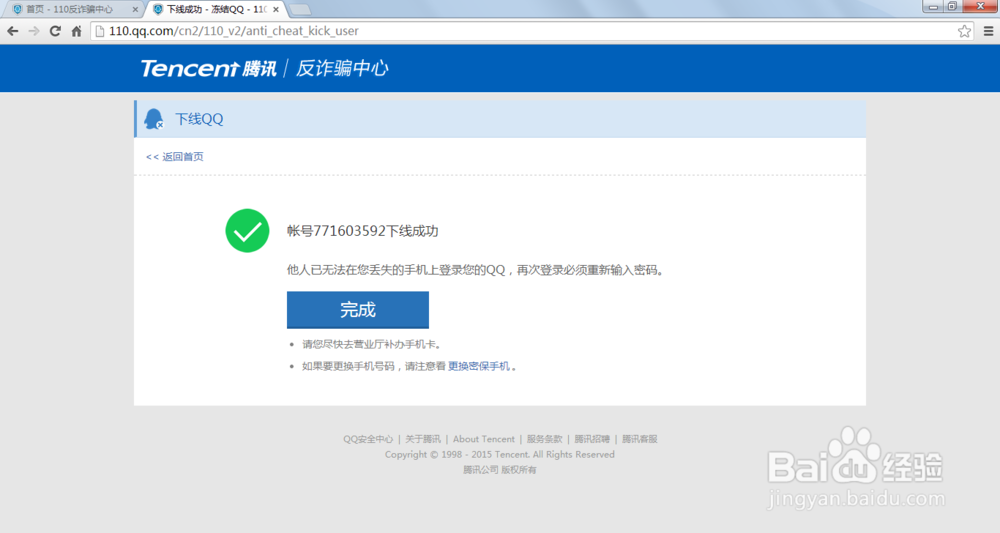This screenshot has width=1000, height=533.
Task: Open 腾讯招聘 footer link
Action: (592, 439)
